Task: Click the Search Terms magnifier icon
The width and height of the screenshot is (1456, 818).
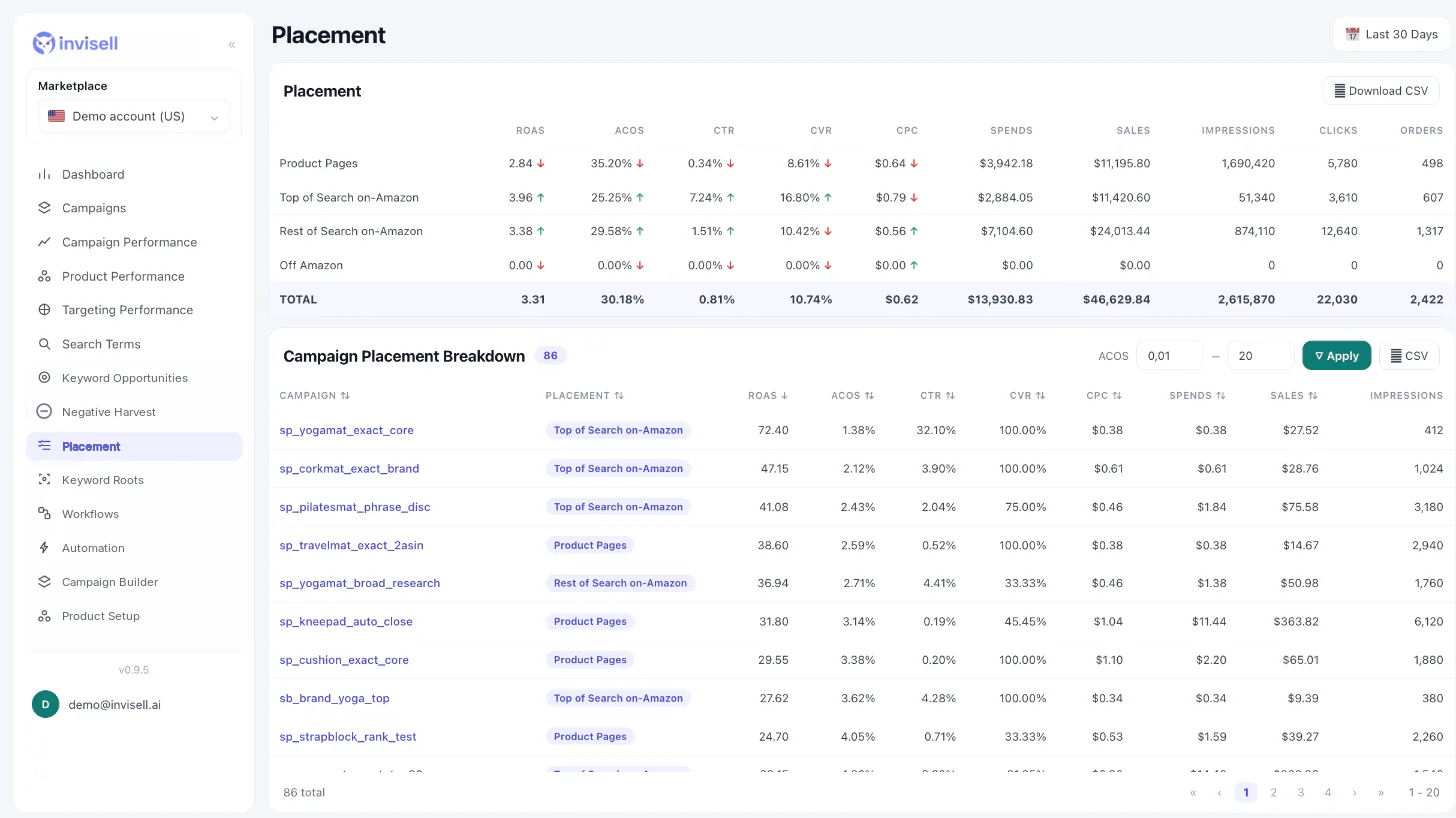Action: [44, 344]
